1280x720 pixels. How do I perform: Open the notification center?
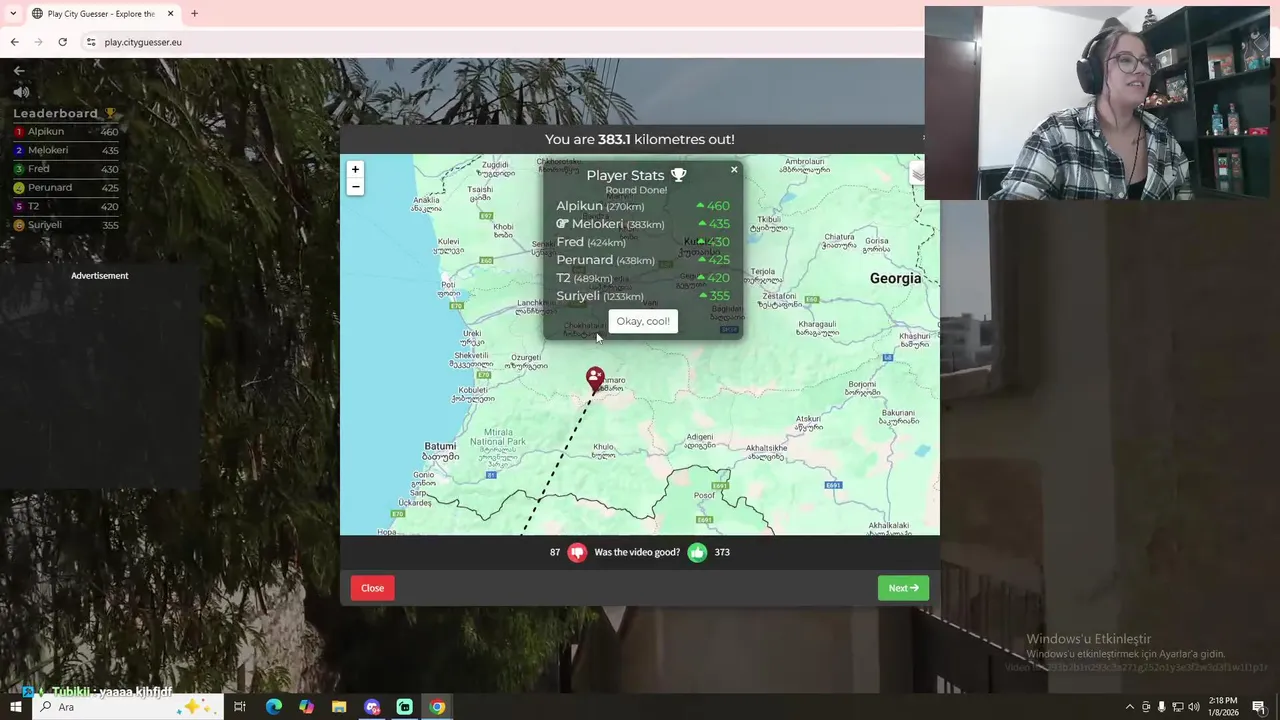pos(1259,707)
